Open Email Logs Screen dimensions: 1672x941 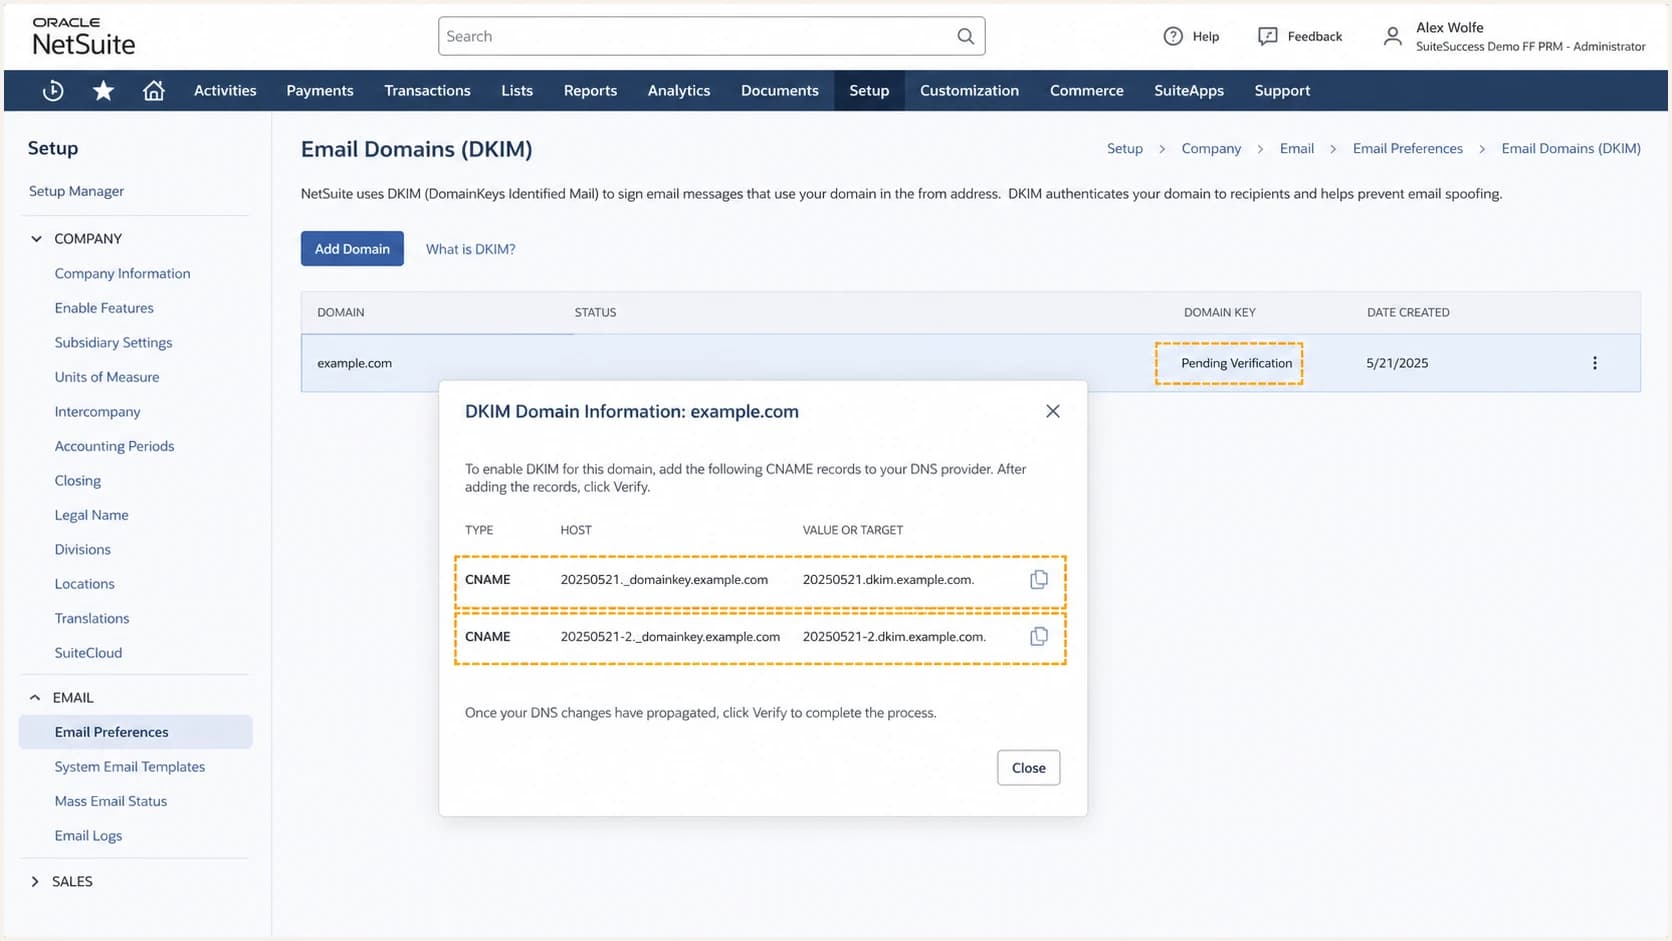point(88,836)
